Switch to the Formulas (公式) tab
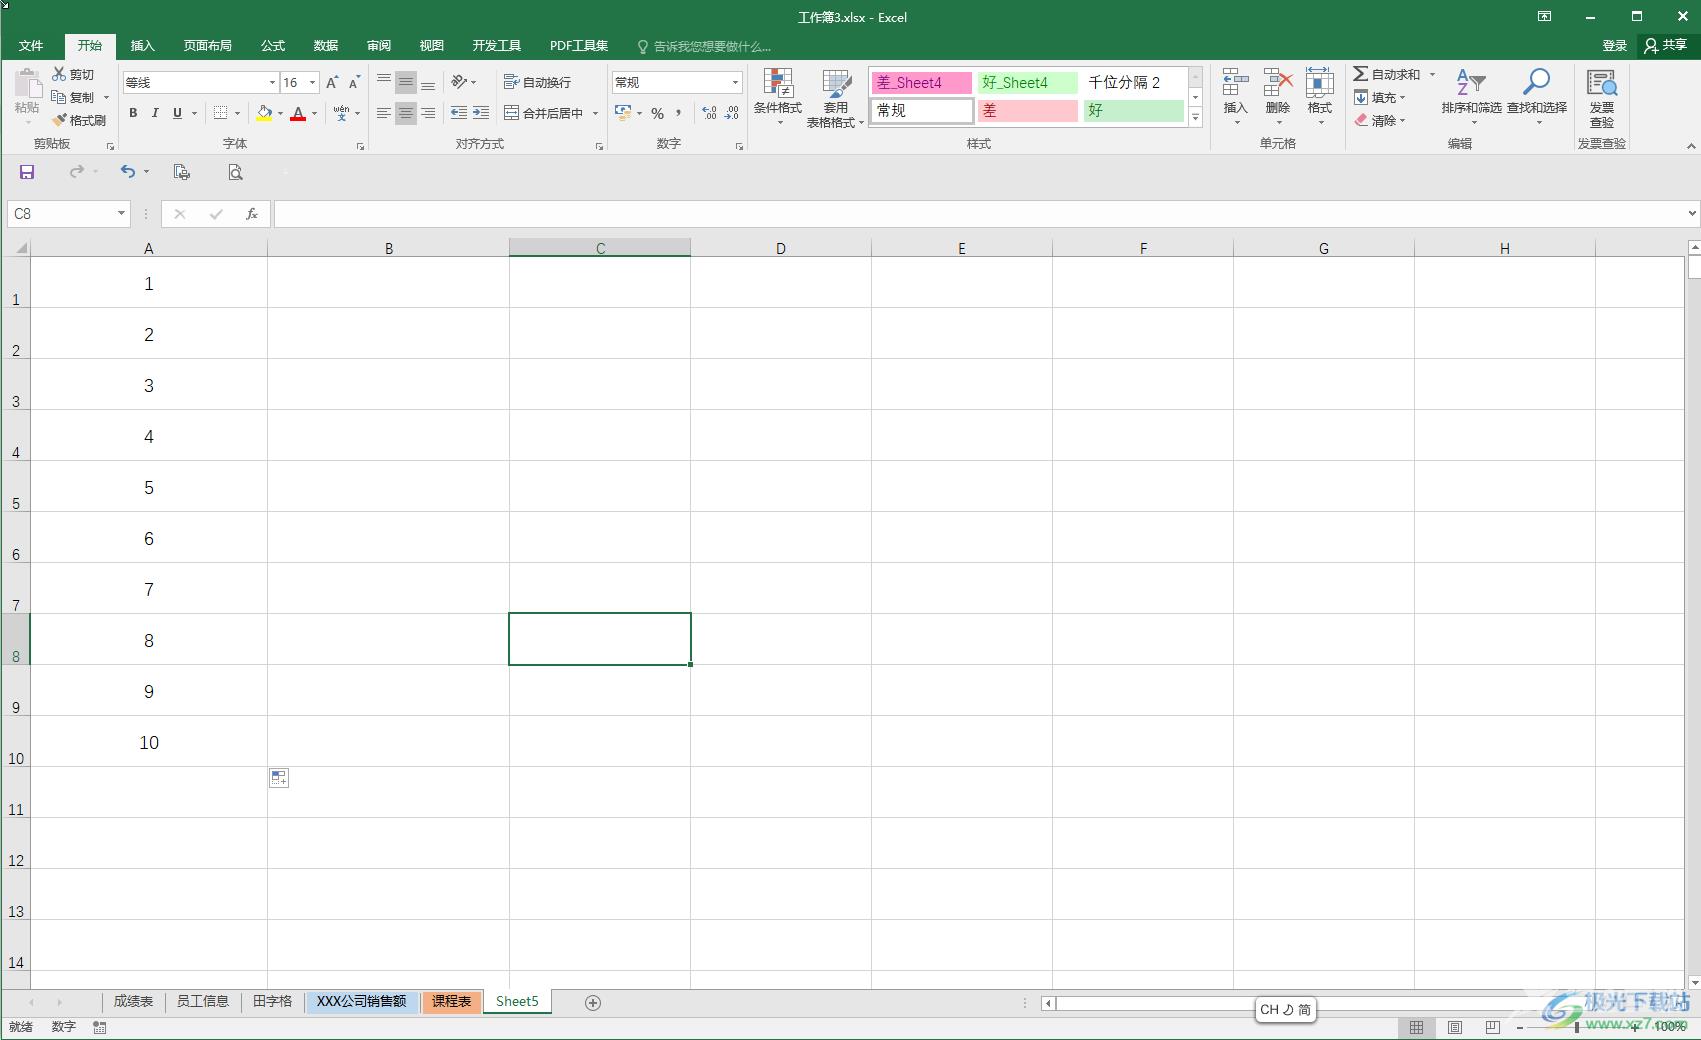The image size is (1701, 1040). tap(273, 46)
